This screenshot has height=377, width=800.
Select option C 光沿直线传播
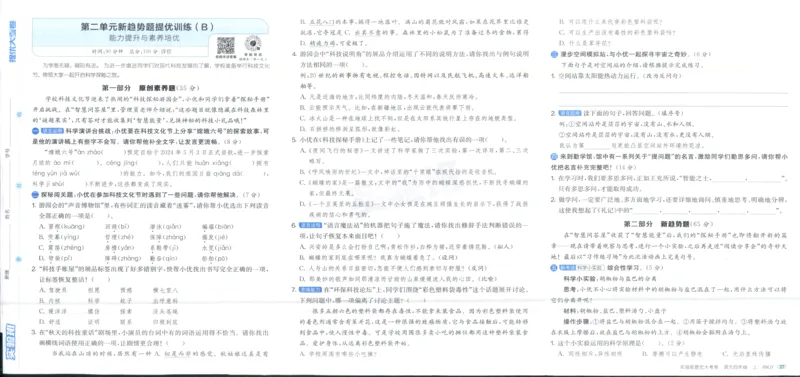745,354
